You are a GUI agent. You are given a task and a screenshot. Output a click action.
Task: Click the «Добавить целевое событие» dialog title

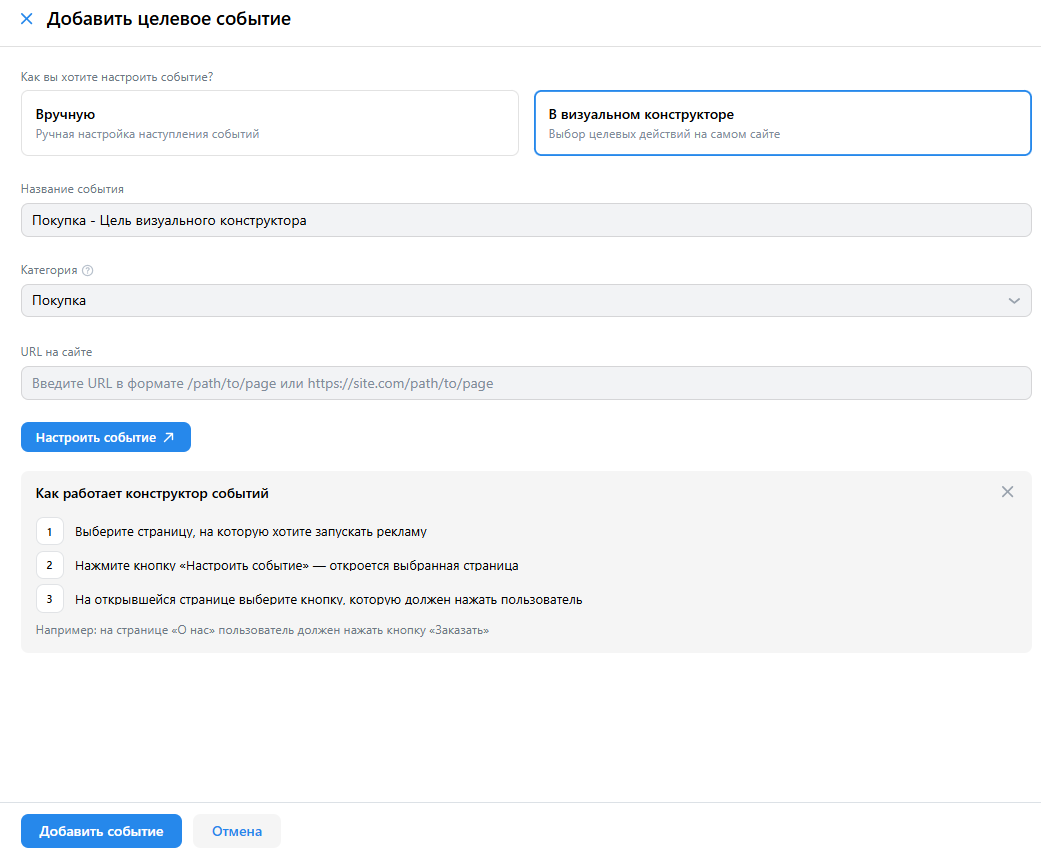[169, 19]
